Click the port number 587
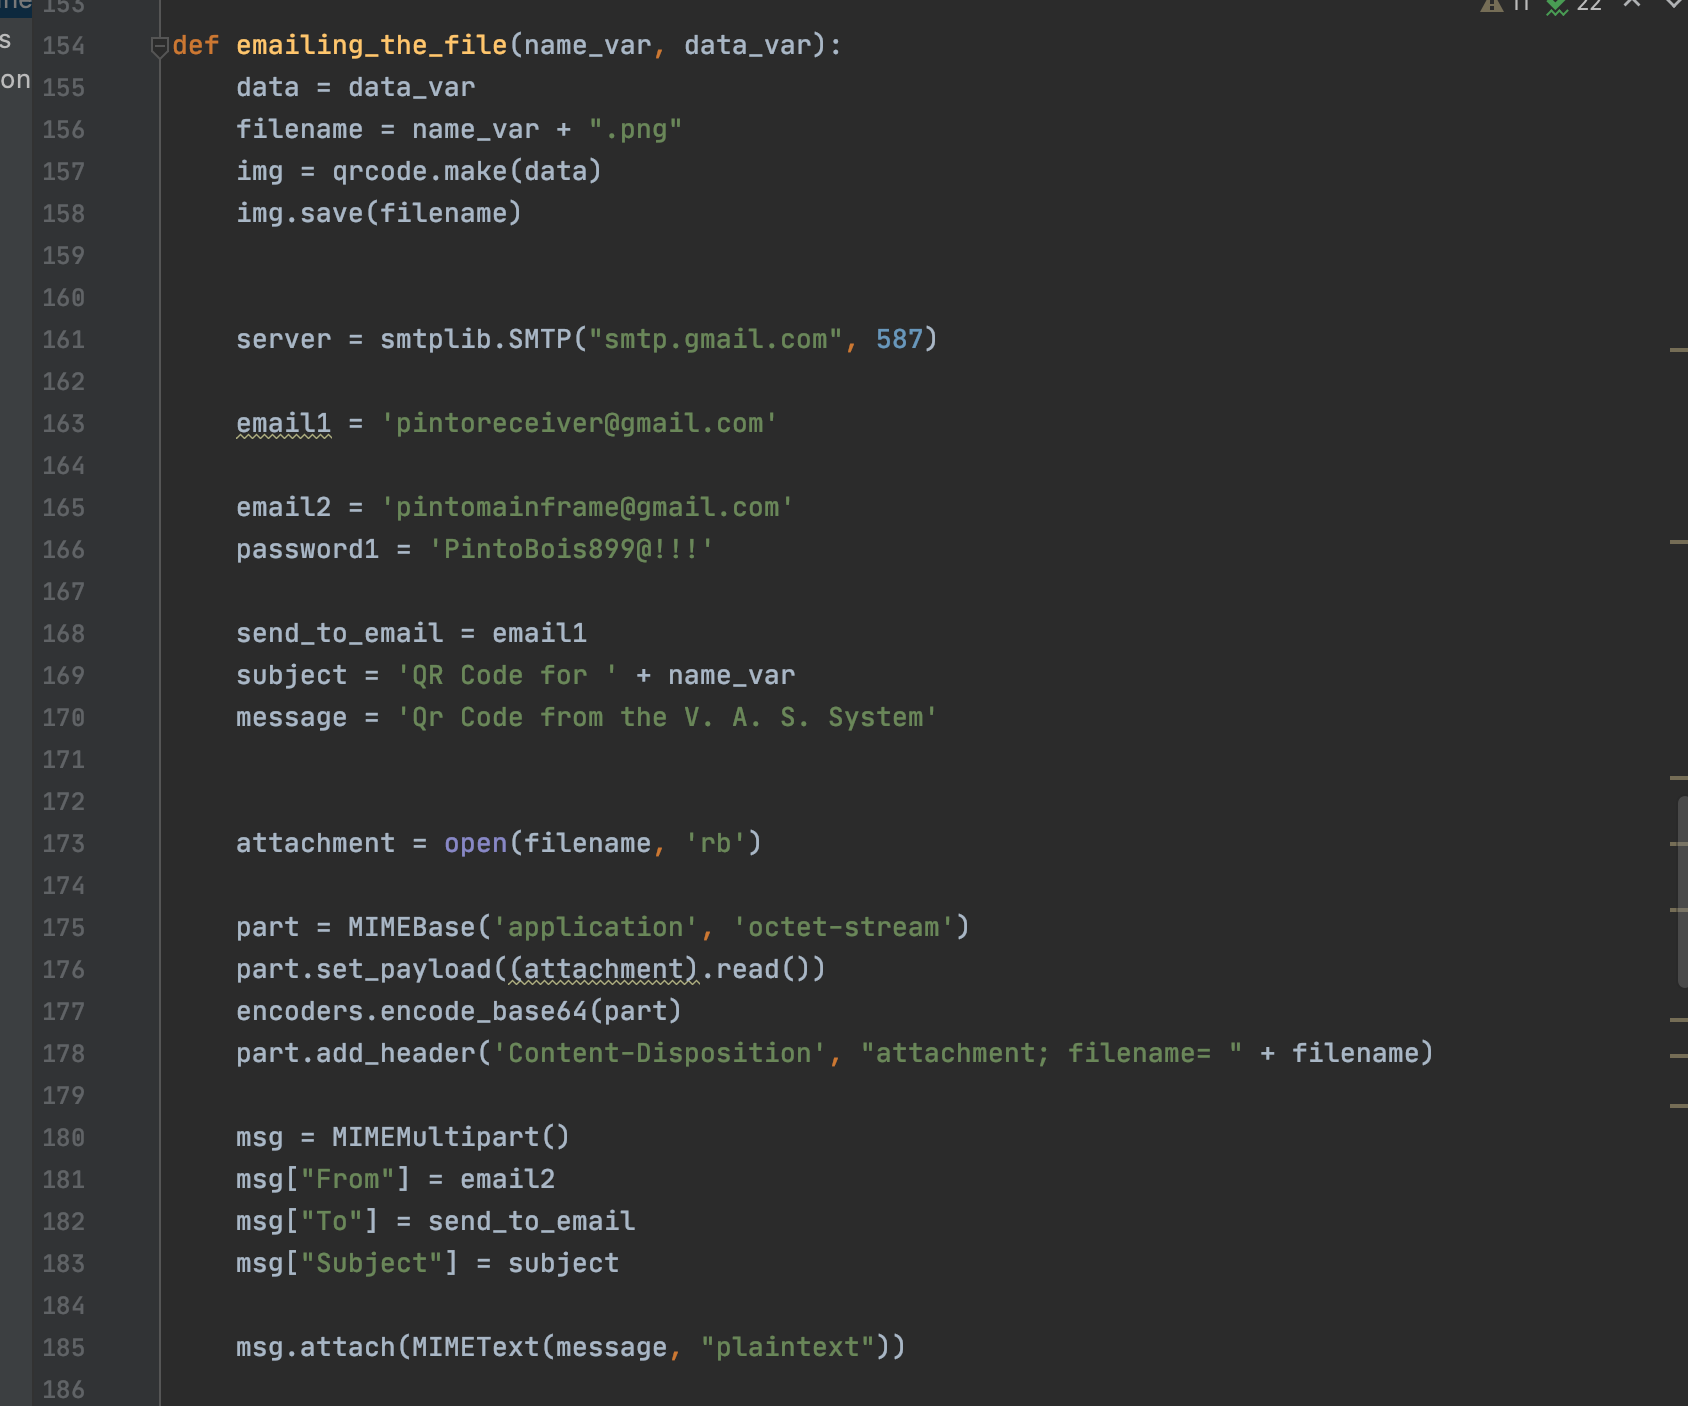The height and width of the screenshot is (1406, 1688). pyautogui.click(x=899, y=340)
